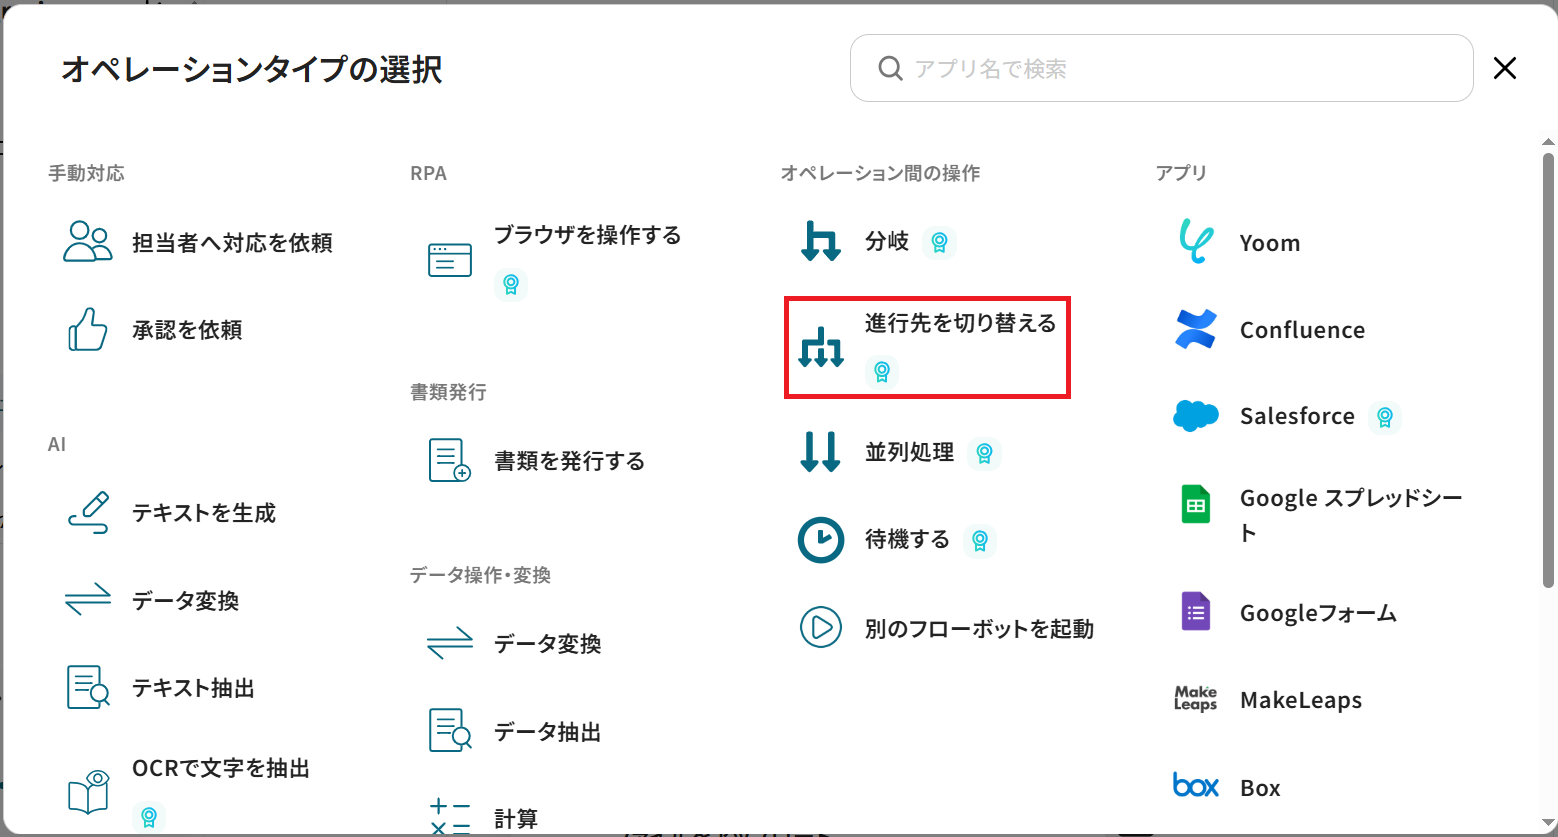The height and width of the screenshot is (837, 1558).
Task: Select the 分岐 branch icon
Action: [x=821, y=241]
